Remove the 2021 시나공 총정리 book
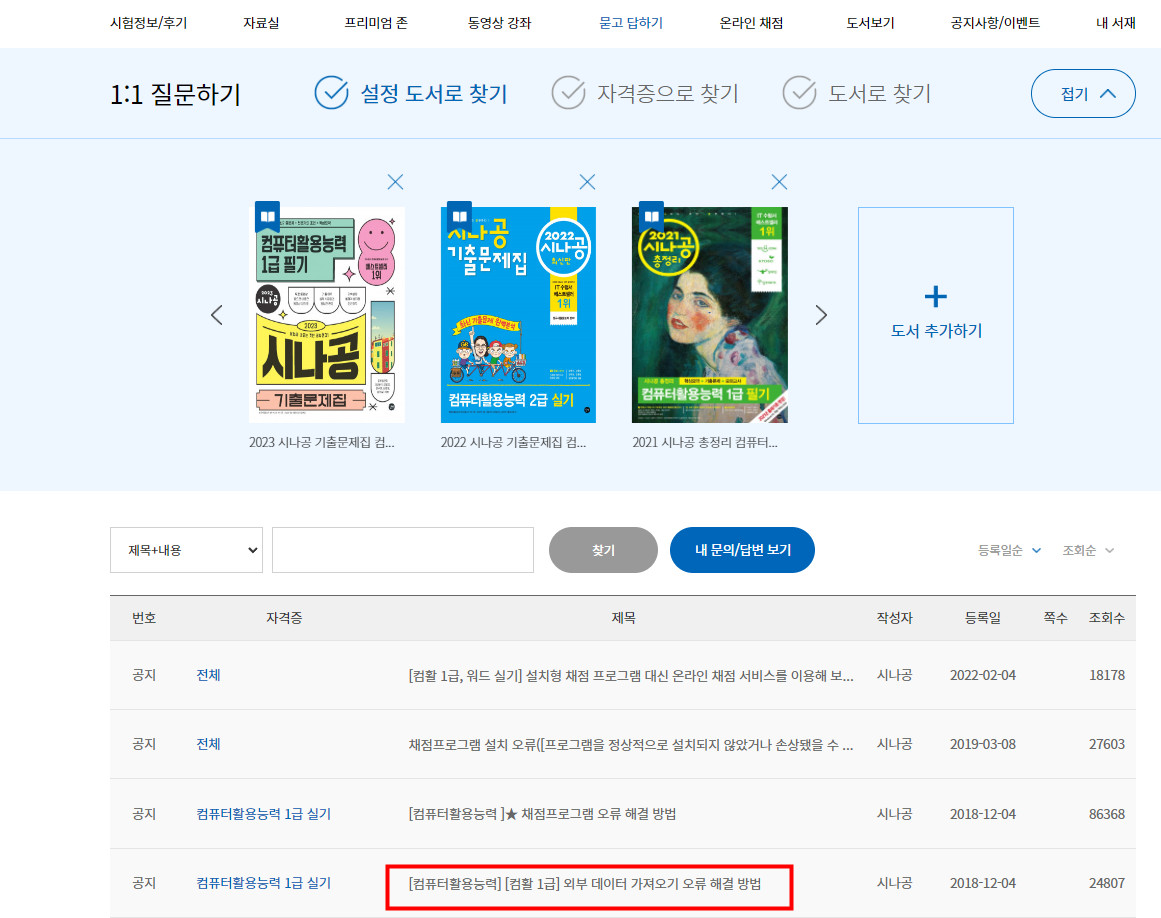The image size is (1161, 918). (779, 182)
